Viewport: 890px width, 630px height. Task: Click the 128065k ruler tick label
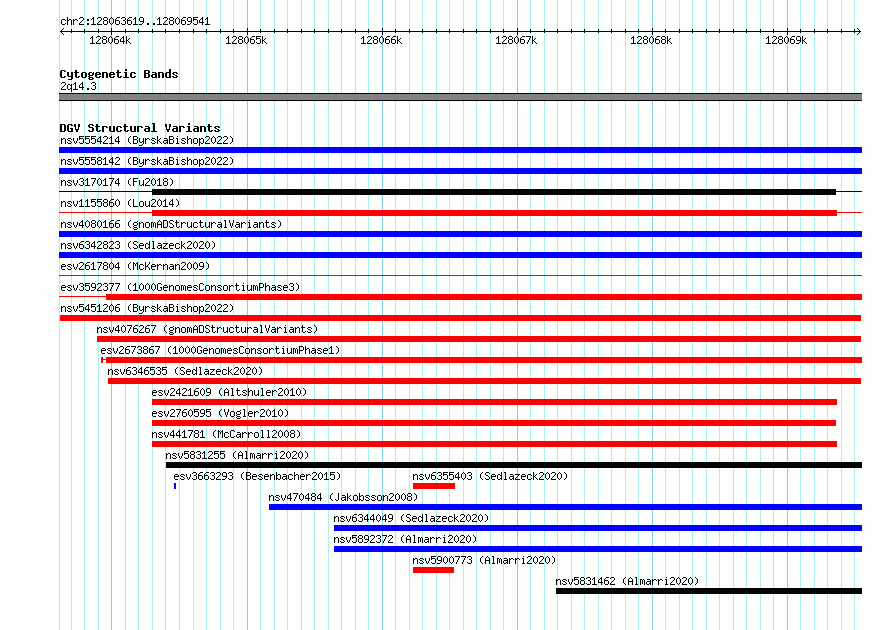click(x=246, y=40)
